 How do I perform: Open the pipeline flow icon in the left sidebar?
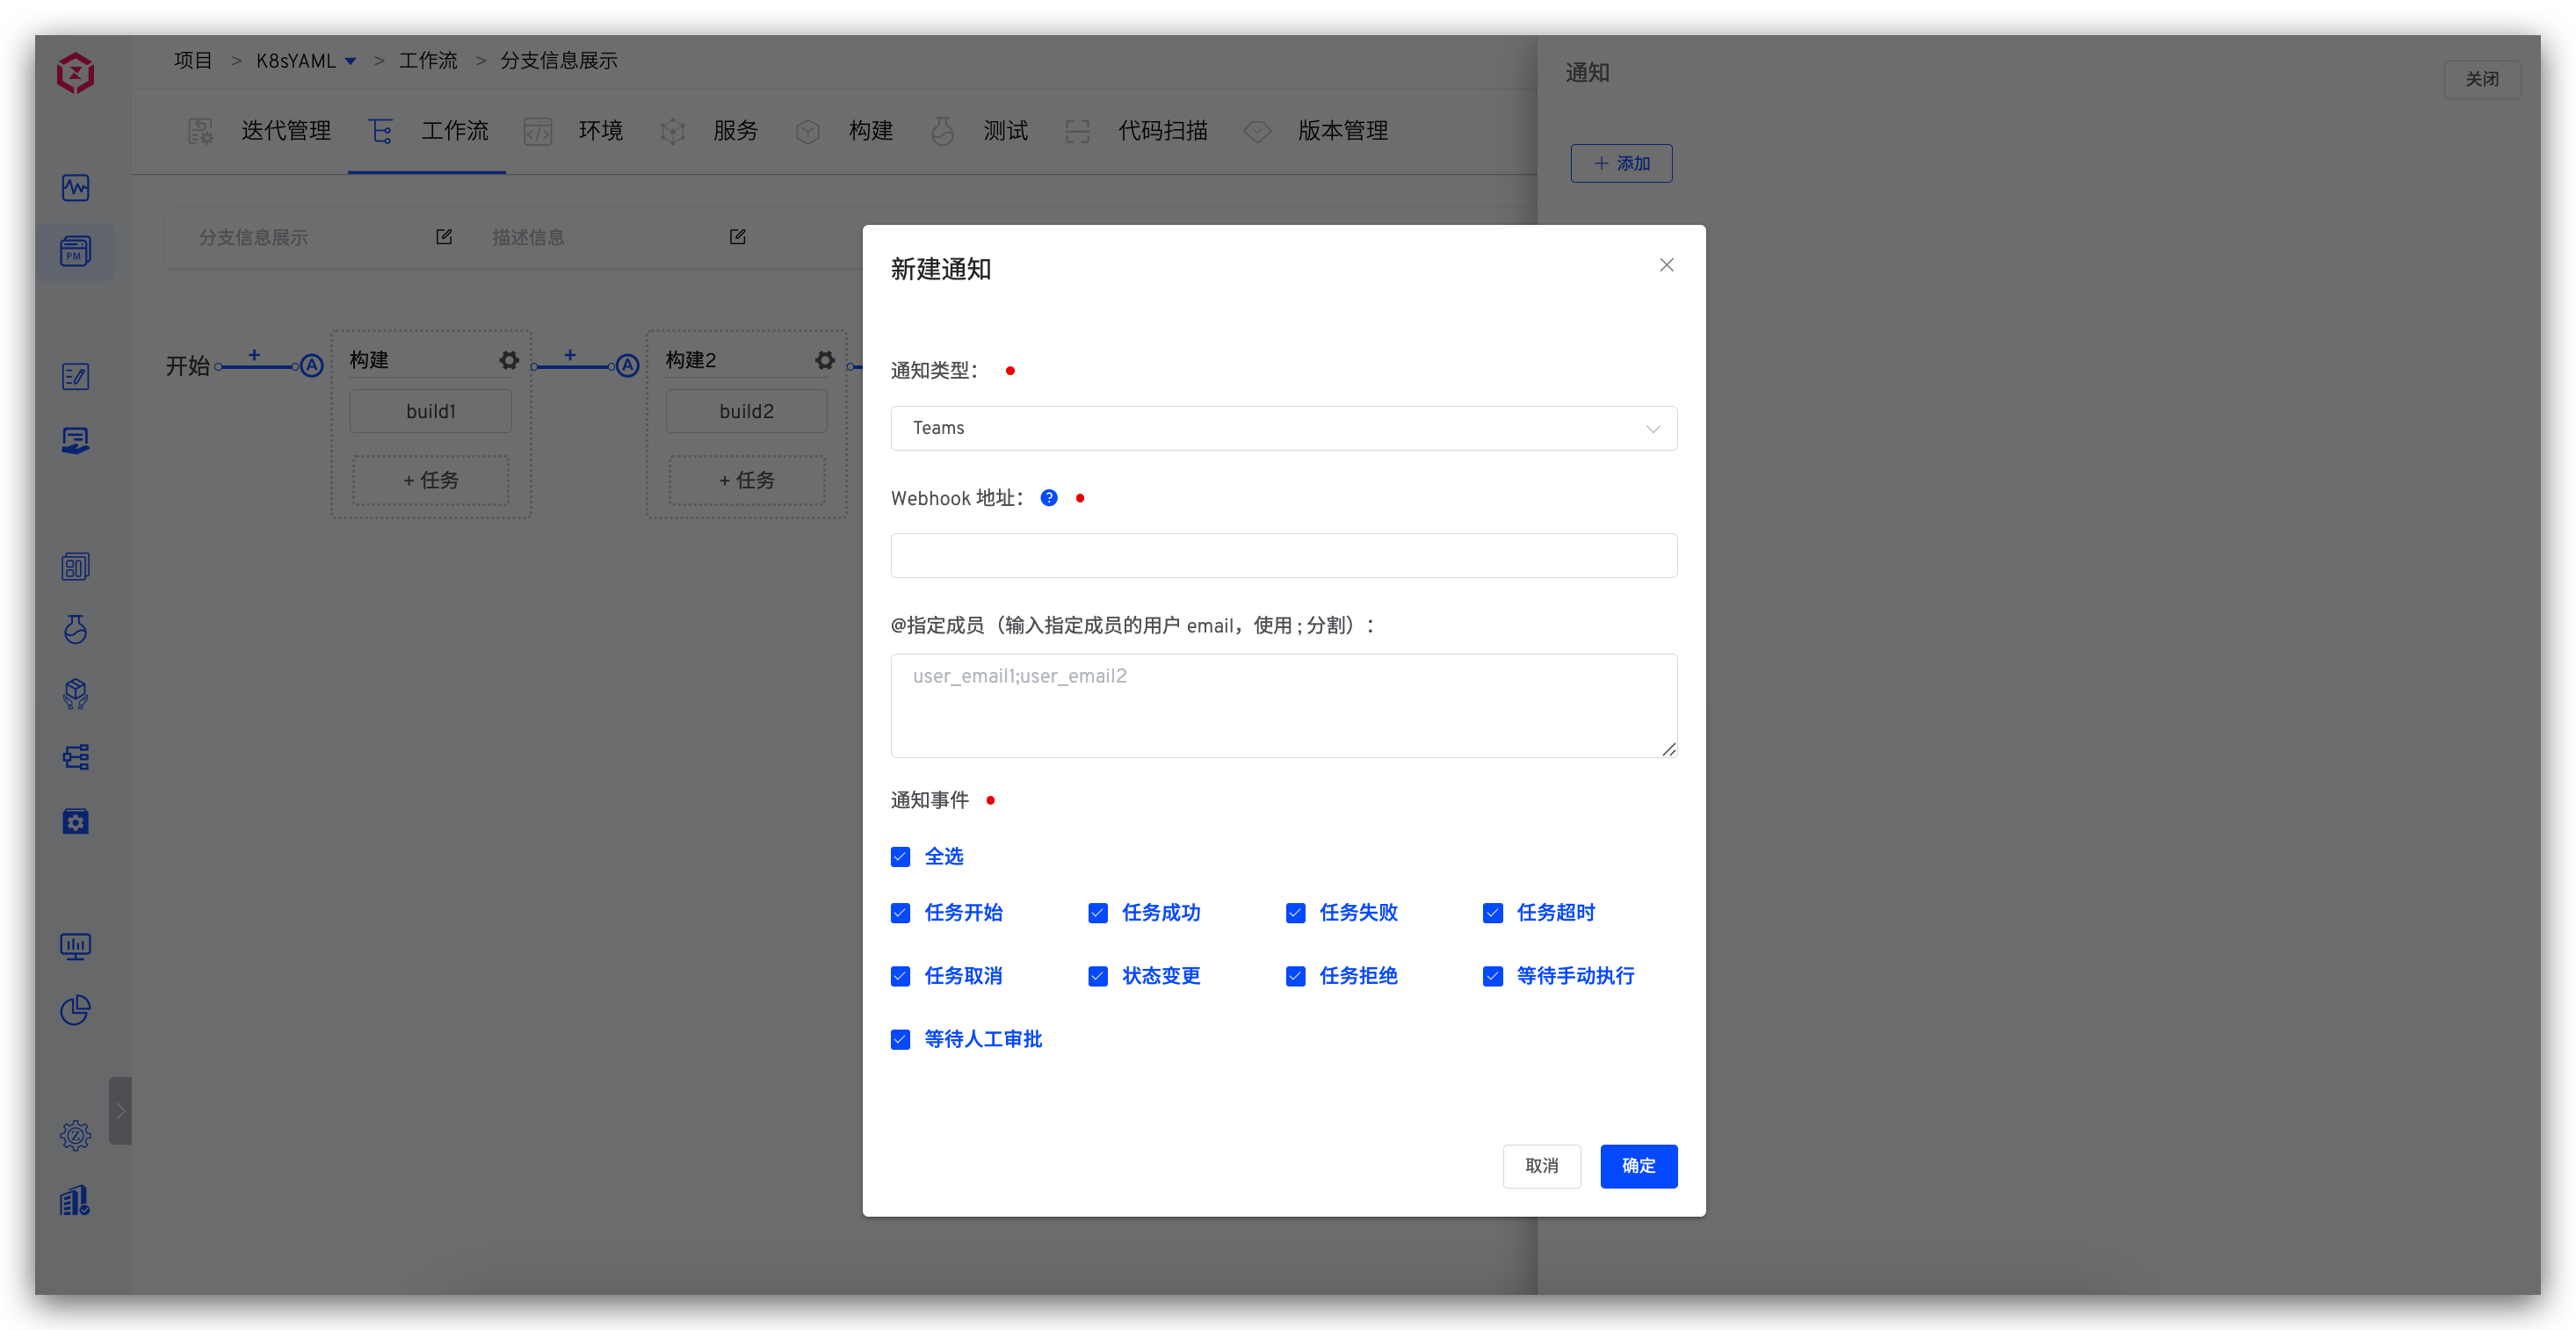75,757
